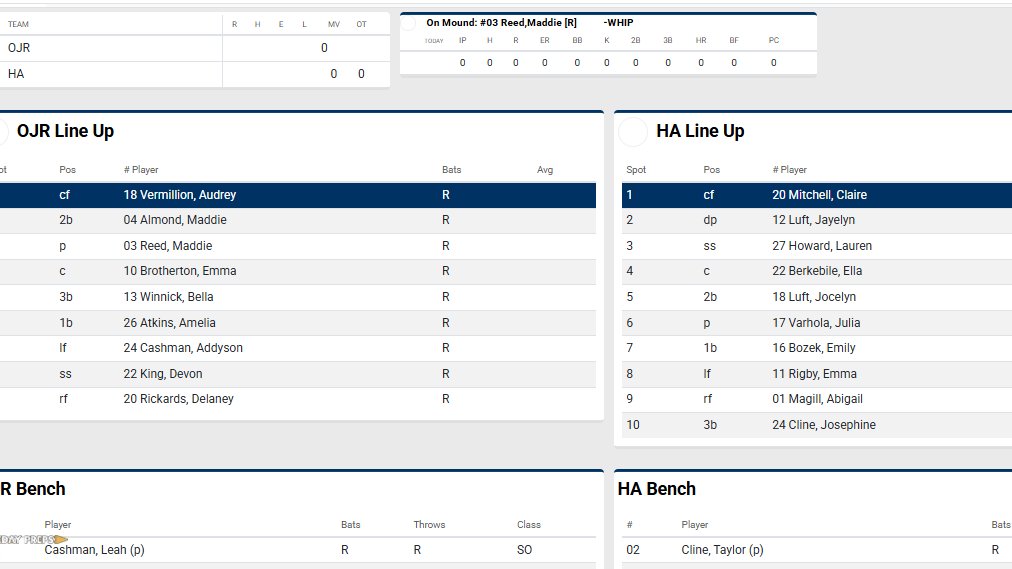Image resolution: width=1012 pixels, height=569 pixels.
Task: Select HA player 22 Berkebile, Ella
Action: click(817, 271)
